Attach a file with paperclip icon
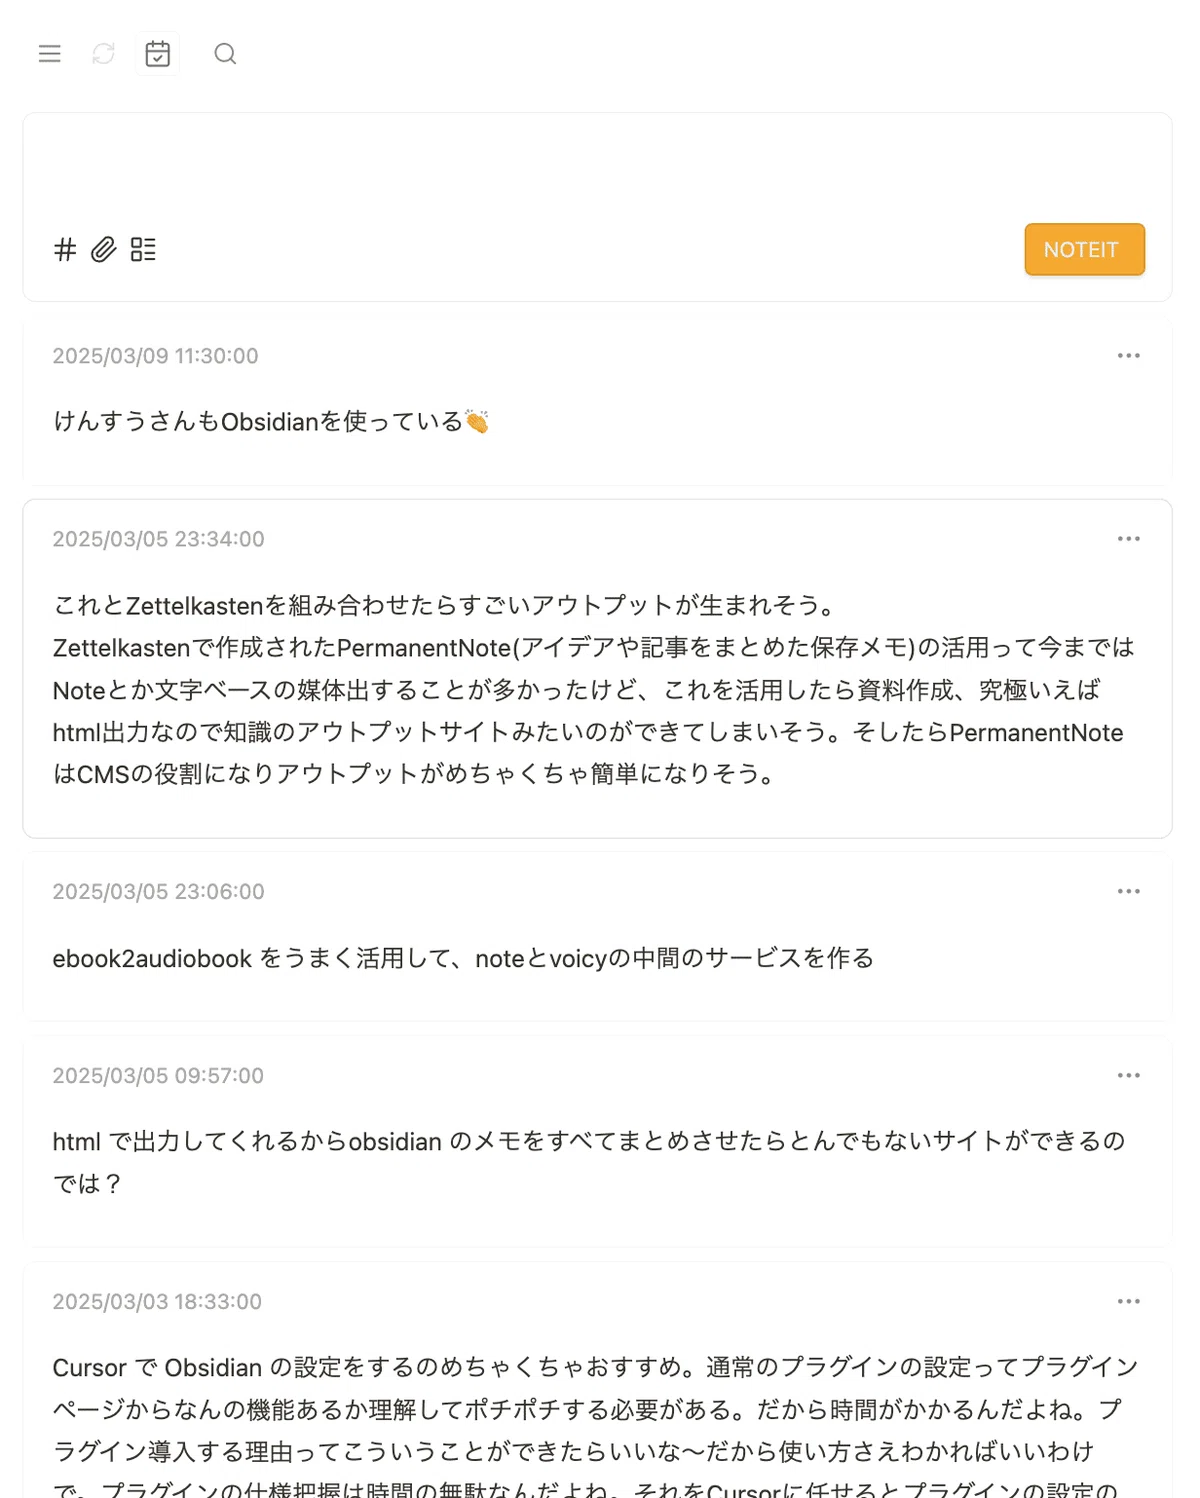This screenshot has height=1498, width=1200. [x=104, y=249]
